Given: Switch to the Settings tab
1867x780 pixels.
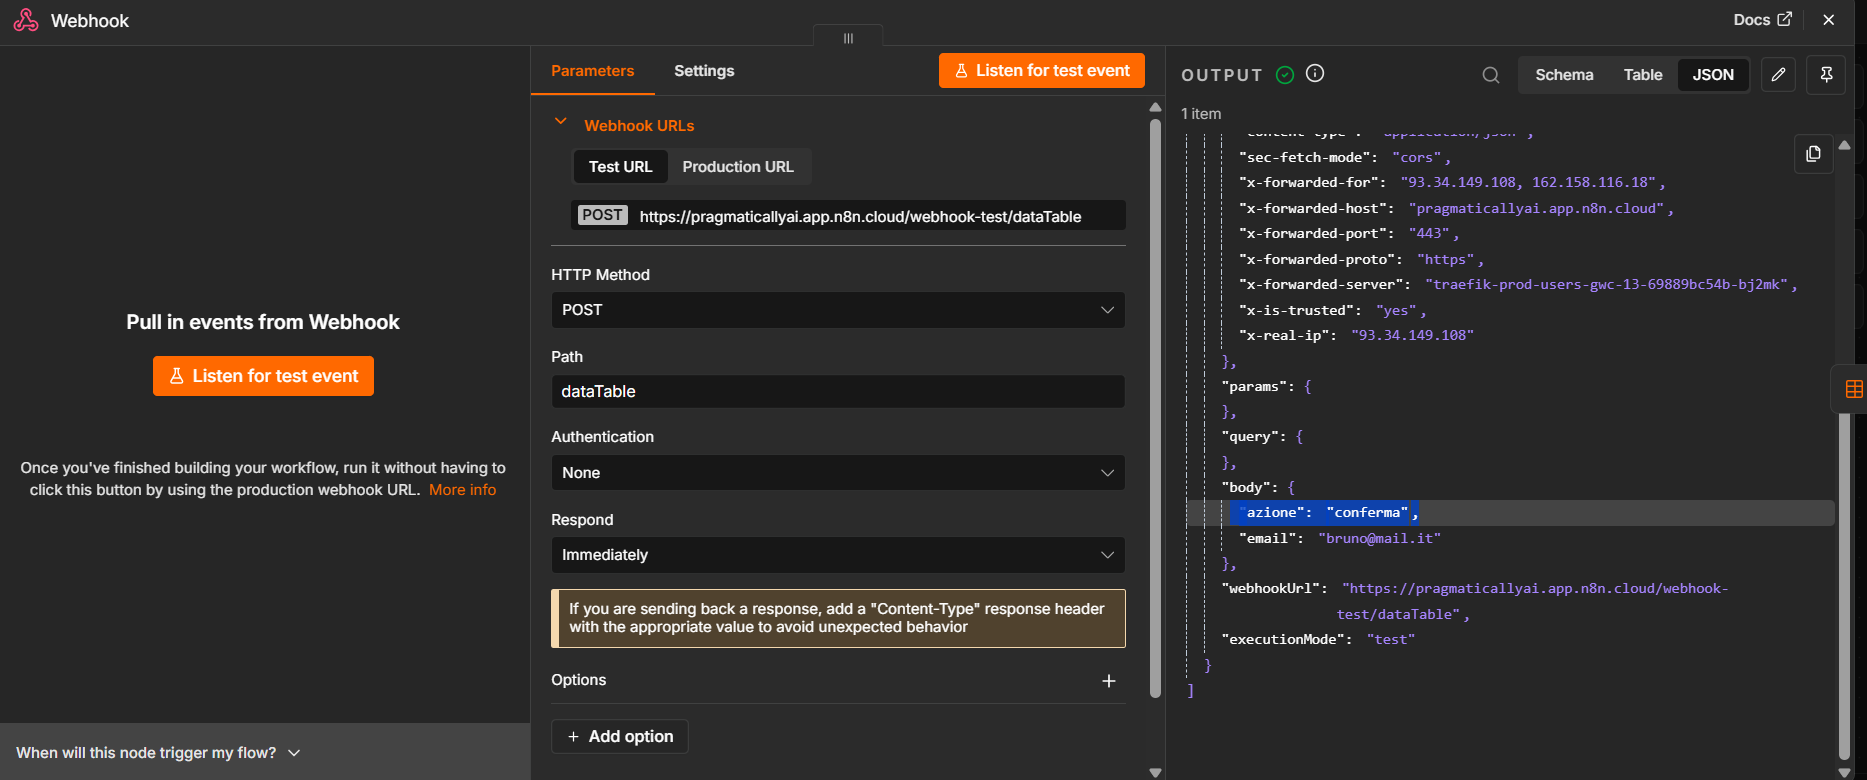Looking at the screenshot, I should tap(704, 71).
